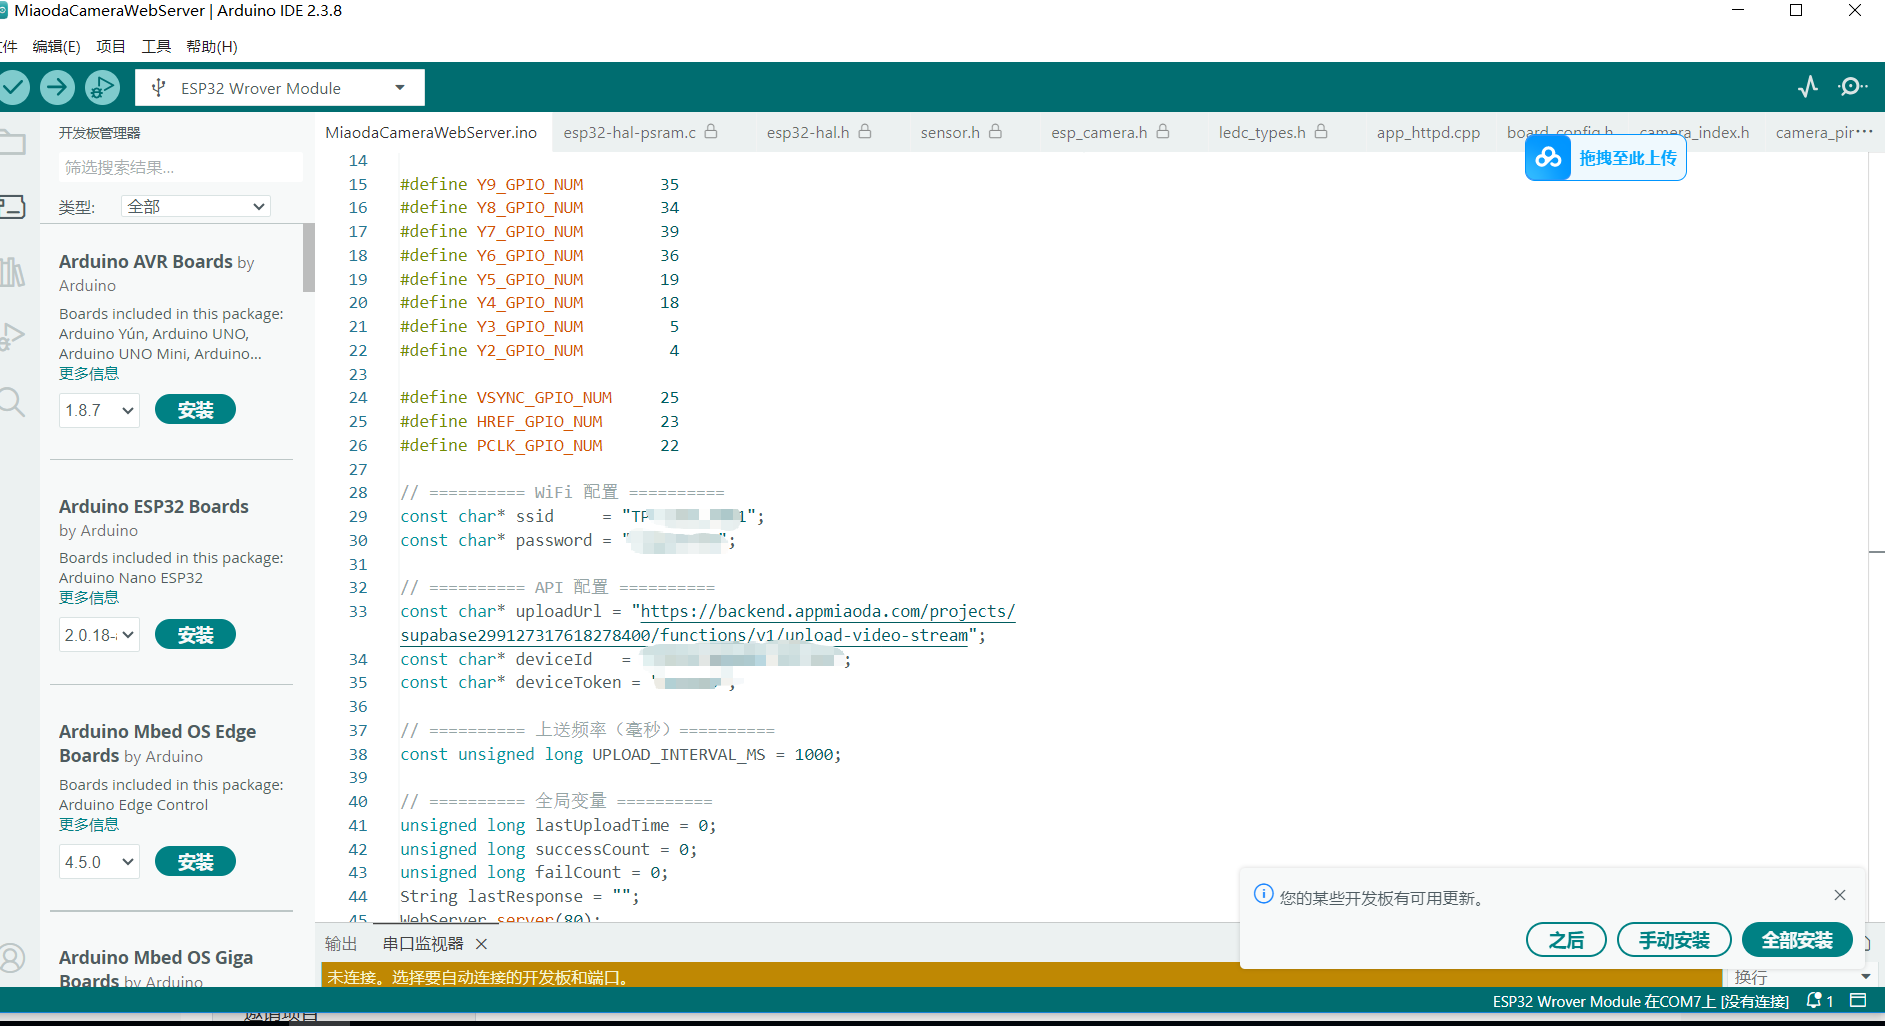Expand the 类型 filter dropdown
This screenshot has width=1885, height=1026.
[196, 207]
